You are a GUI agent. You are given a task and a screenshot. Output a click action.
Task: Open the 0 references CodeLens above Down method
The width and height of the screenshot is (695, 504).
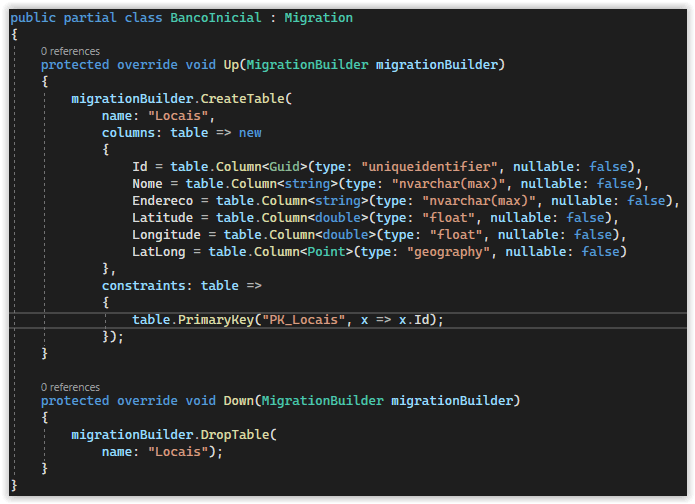coord(70,387)
